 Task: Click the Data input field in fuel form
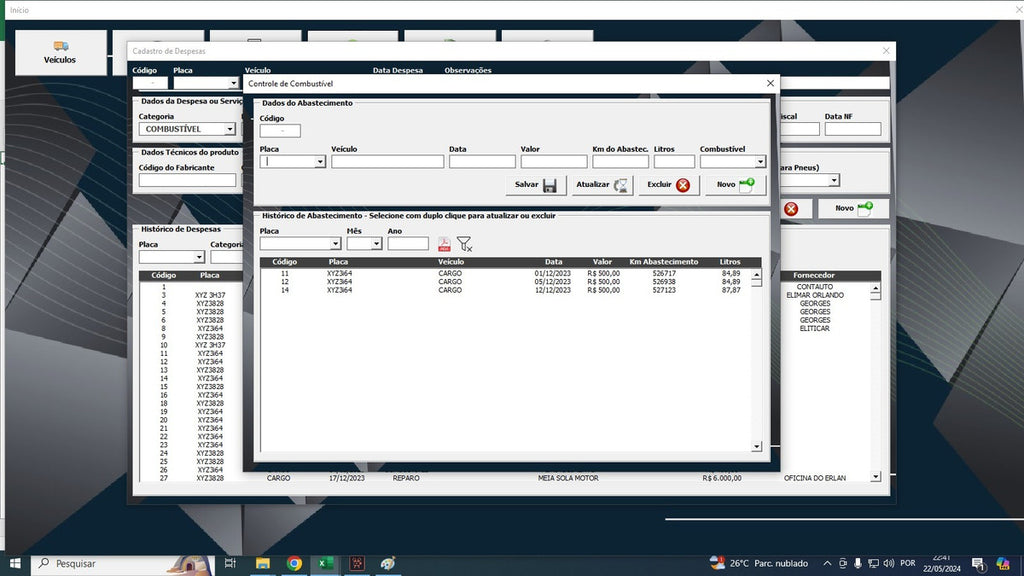(482, 161)
